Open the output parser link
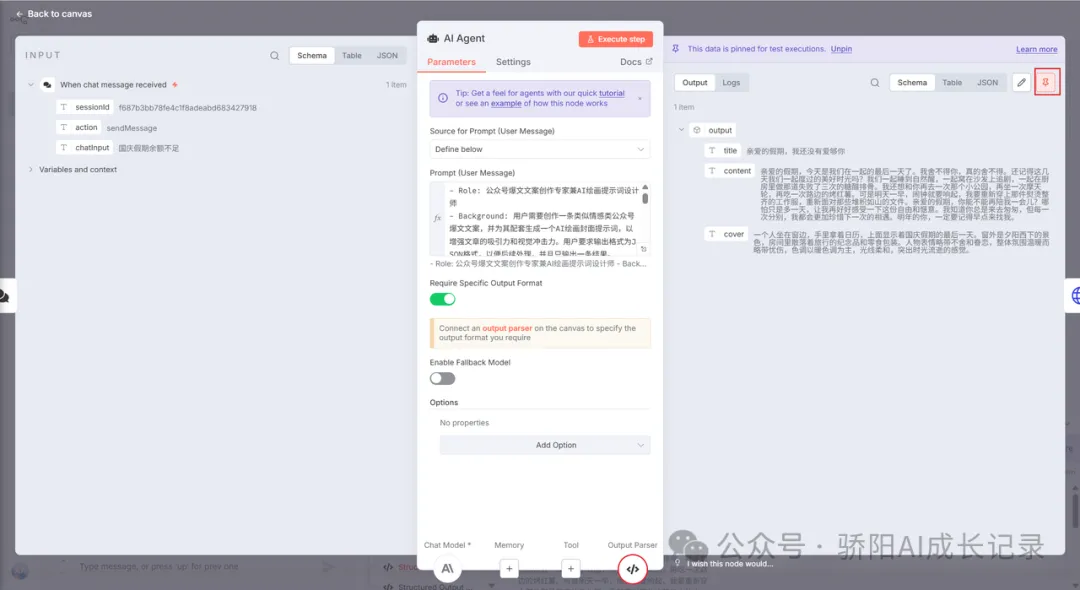The height and width of the screenshot is (590, 1080). 507,328
